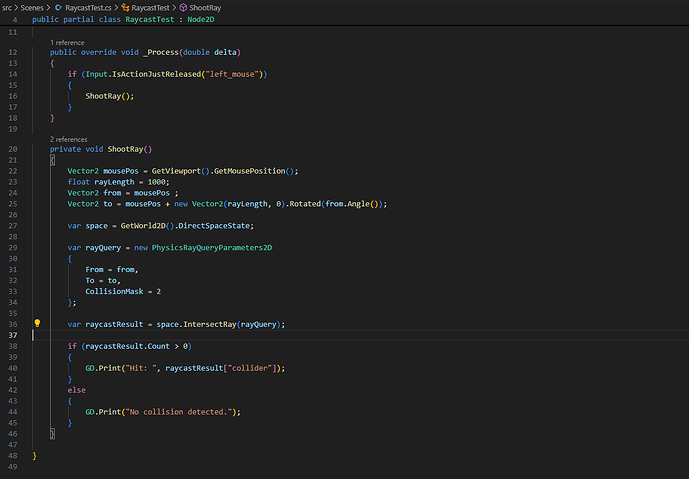This screenshot has width=689, height=479.
Task: Click the 'IsActionJustReleased' call on line 14
Action: (x=156, y=74)
